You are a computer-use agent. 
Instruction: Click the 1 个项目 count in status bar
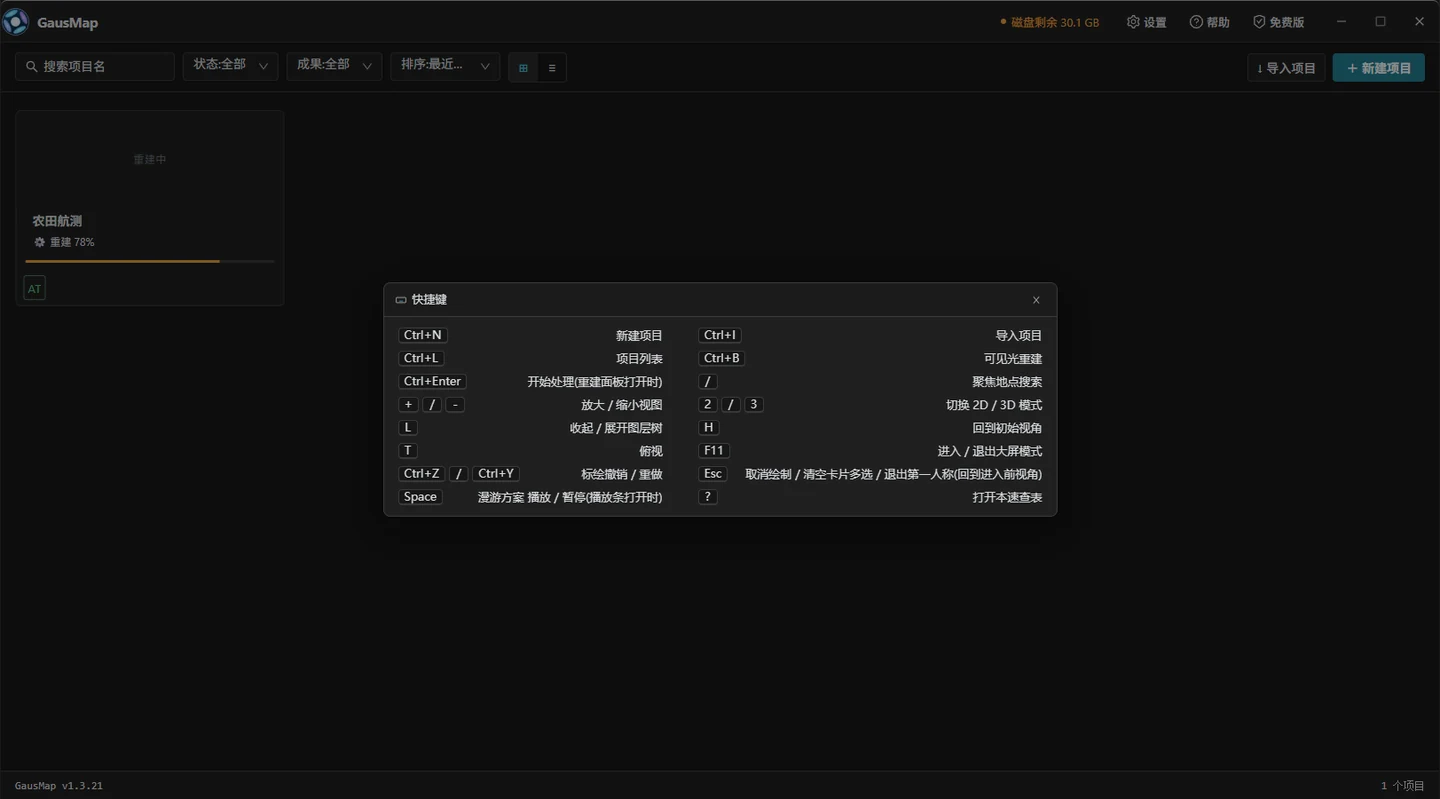pos(1403,786)
